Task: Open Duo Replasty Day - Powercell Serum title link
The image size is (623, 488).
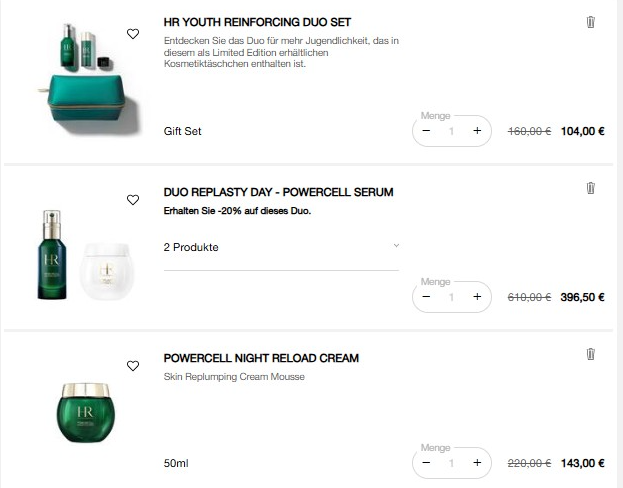Action: [x=278, y=192]
